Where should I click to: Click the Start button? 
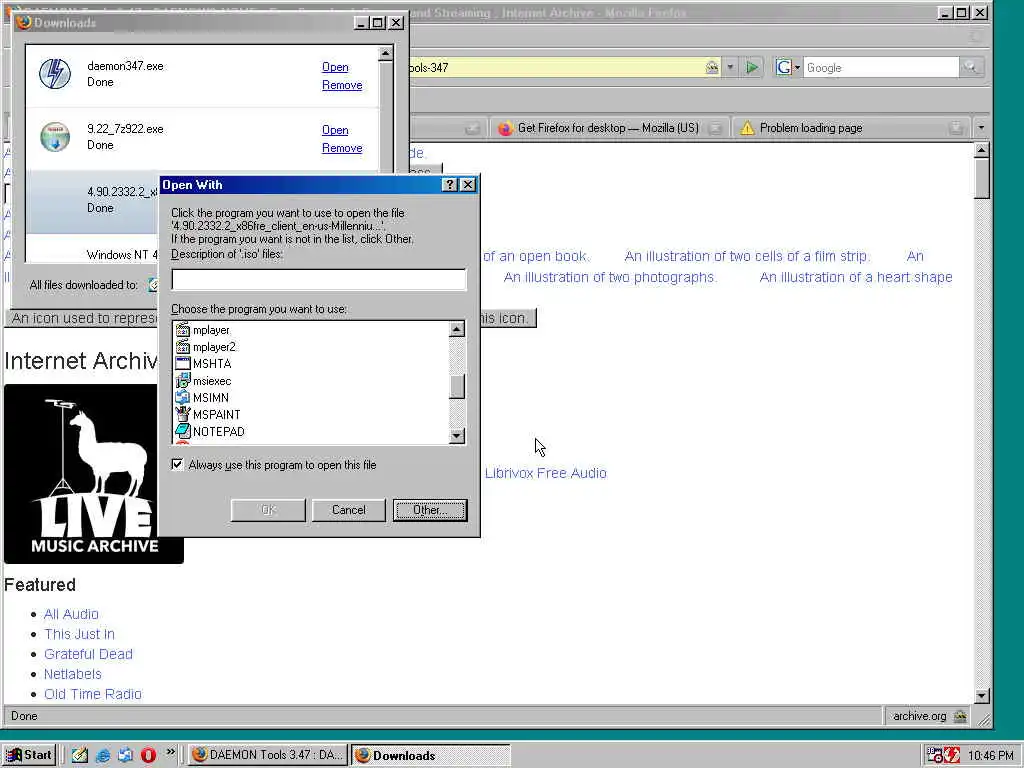pos(29,755)
